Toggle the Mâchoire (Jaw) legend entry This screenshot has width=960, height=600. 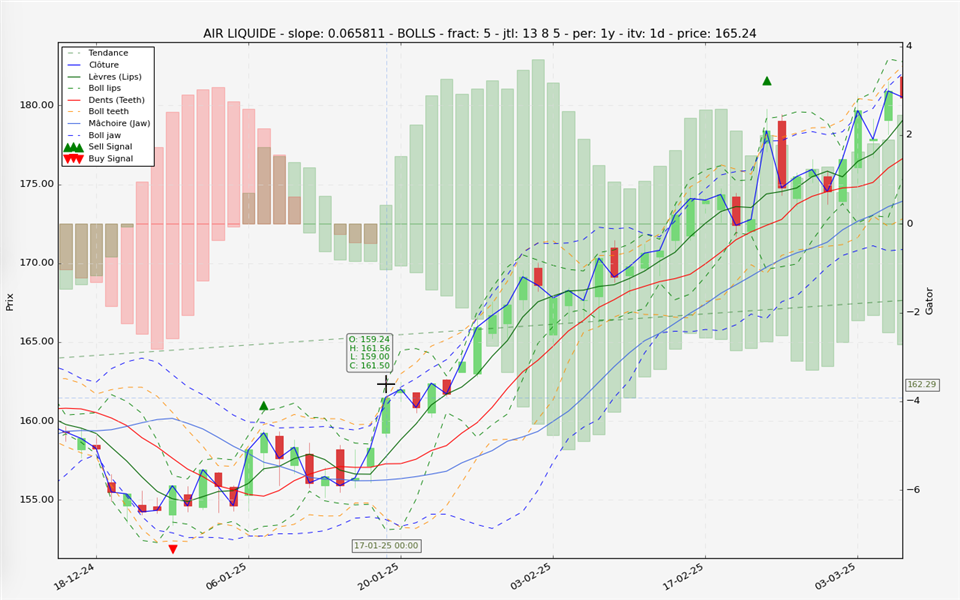(119, 123)
